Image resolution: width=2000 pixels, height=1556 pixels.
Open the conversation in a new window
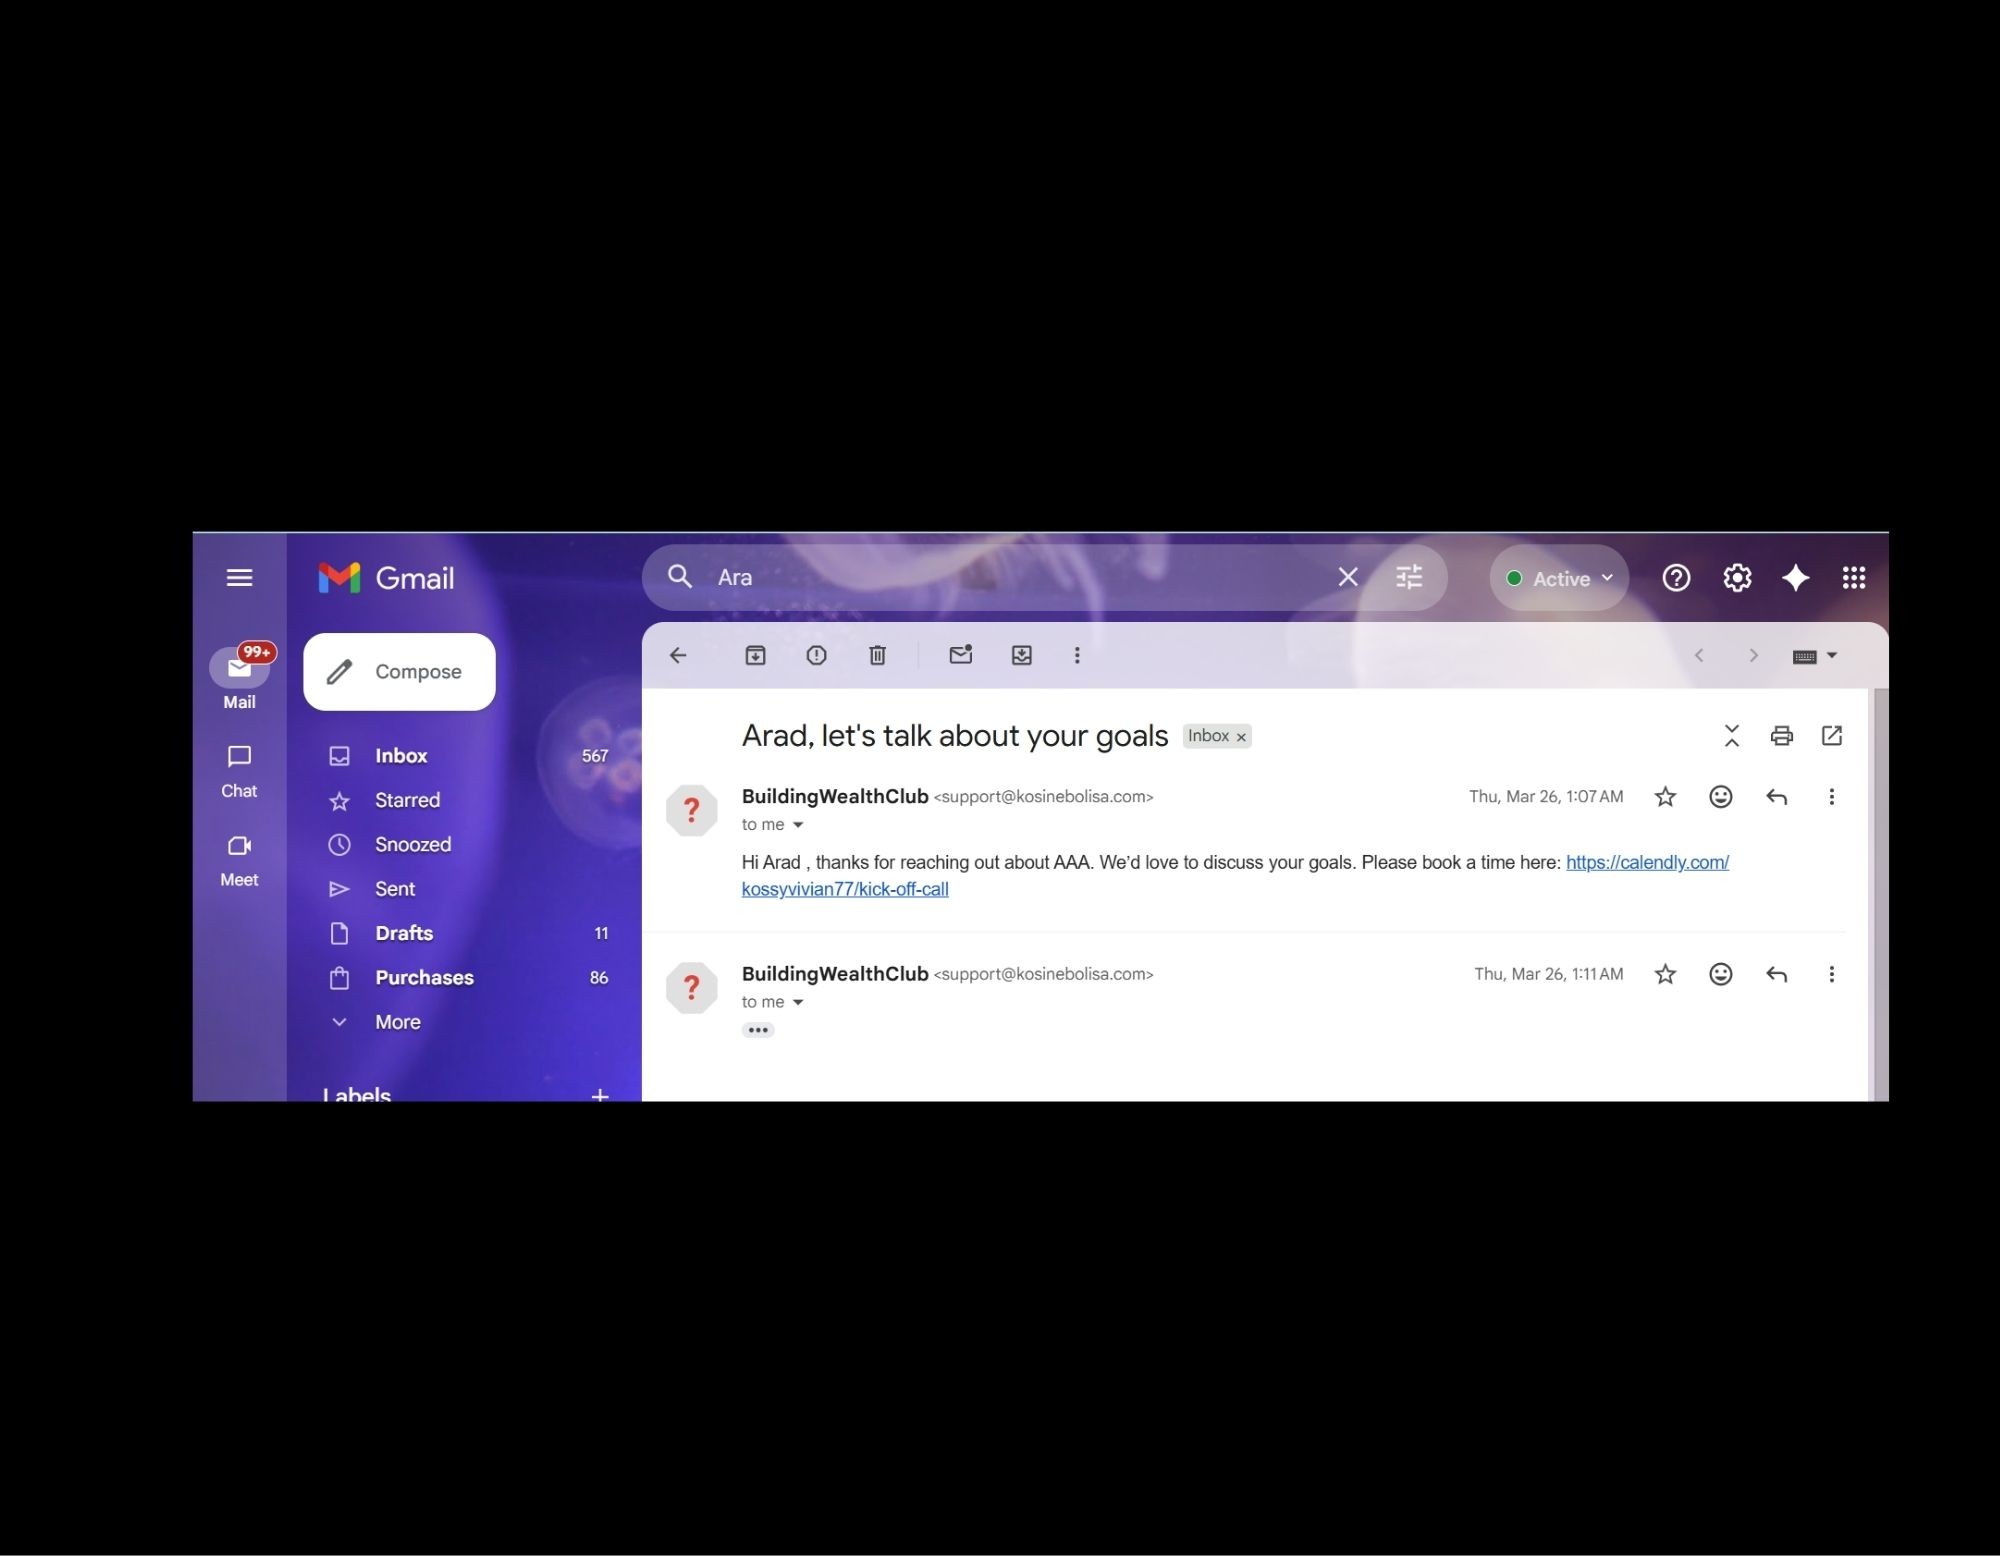pos(1831,736)
